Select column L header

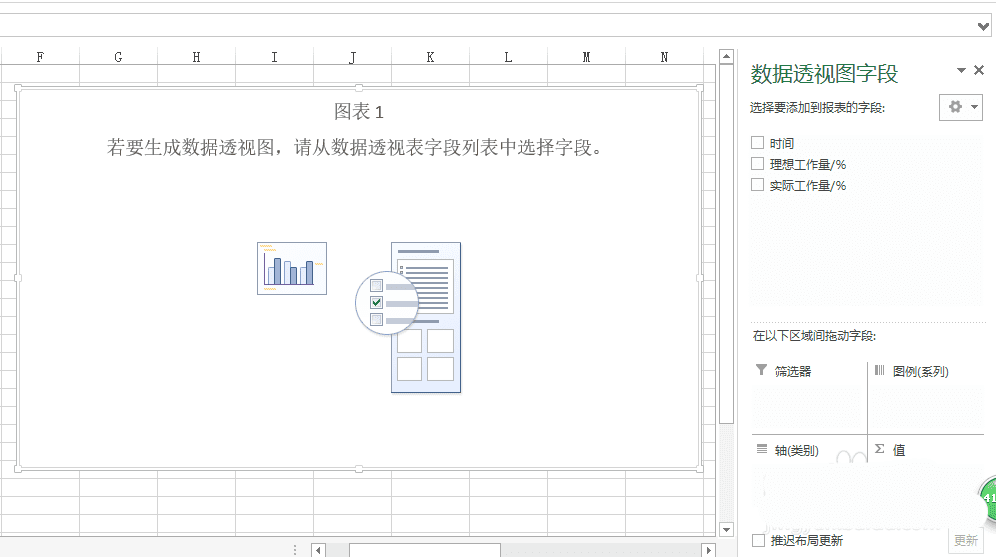point(508,57)
